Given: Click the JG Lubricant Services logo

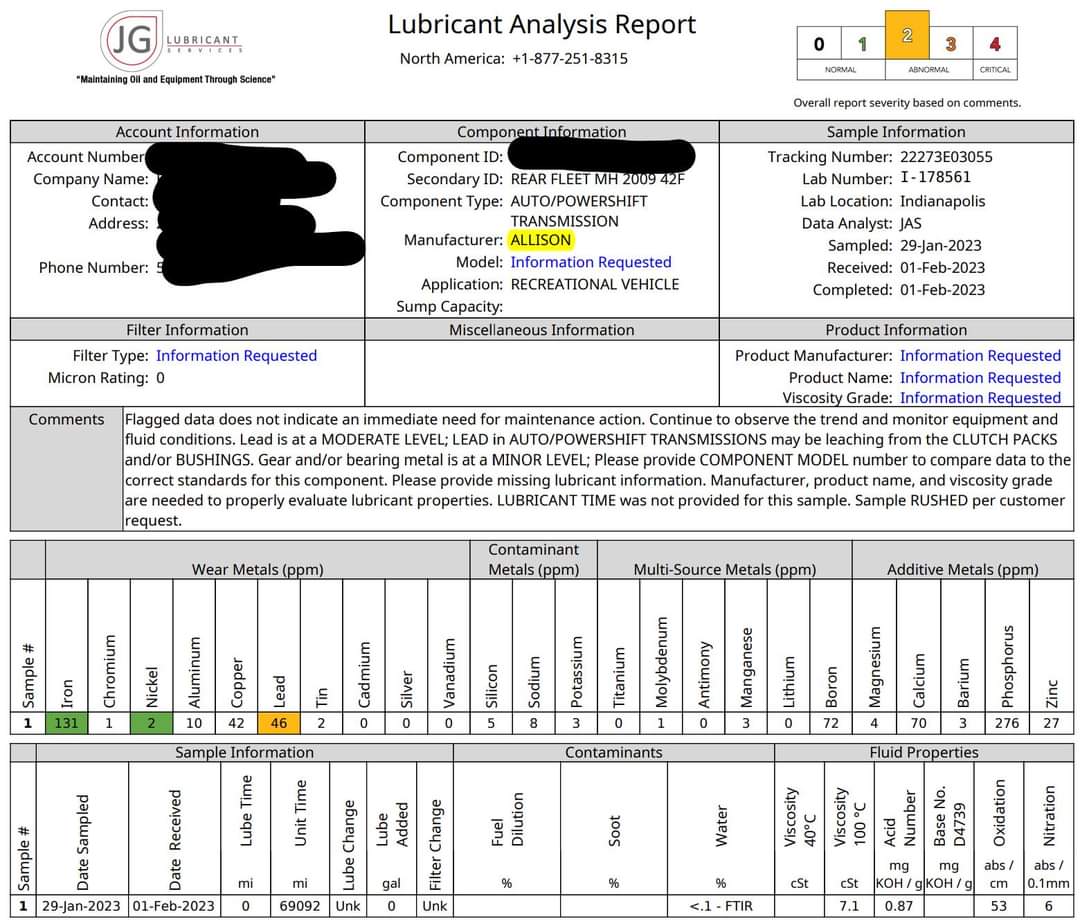Looking at the screenshot, I should pos(170,42).
